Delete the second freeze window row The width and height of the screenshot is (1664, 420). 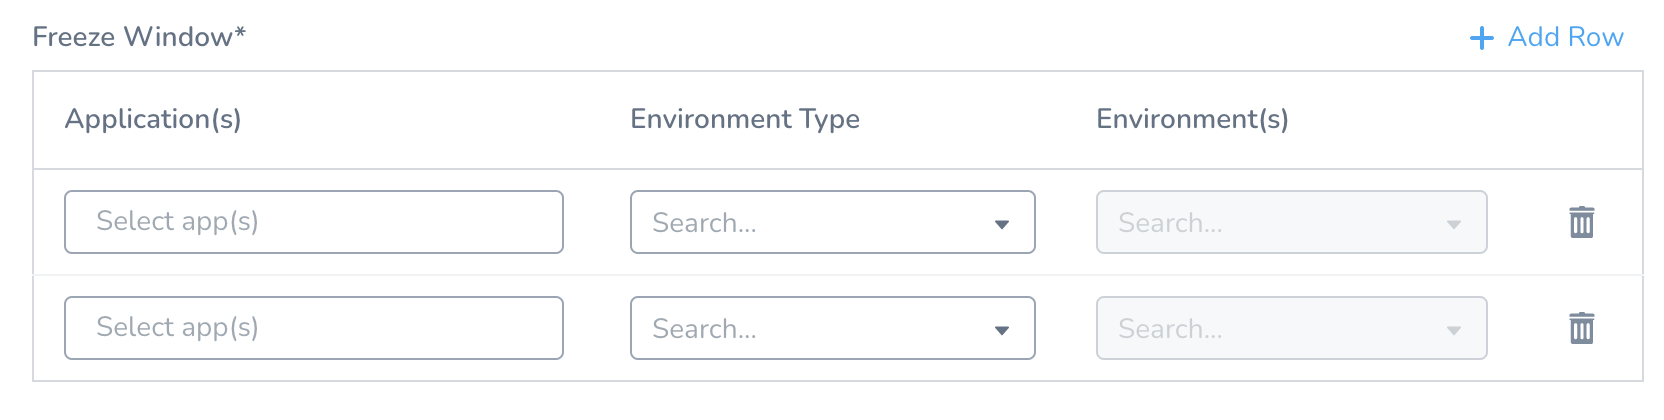click(1581, 328)
